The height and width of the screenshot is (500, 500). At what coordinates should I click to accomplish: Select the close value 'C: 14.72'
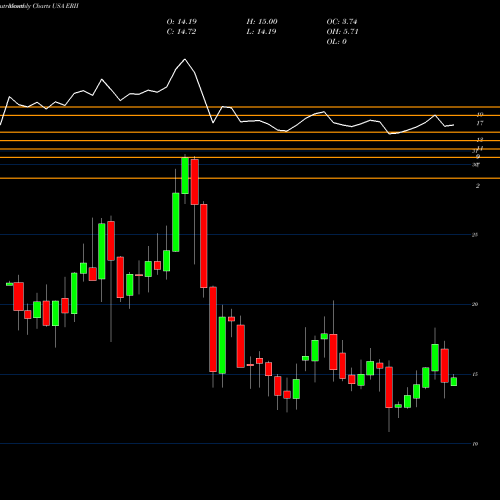[x=181, y=32]
